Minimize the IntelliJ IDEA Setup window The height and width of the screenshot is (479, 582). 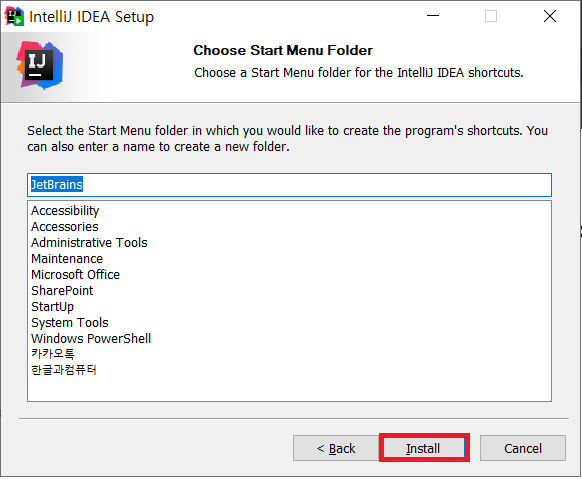point(433,16)
